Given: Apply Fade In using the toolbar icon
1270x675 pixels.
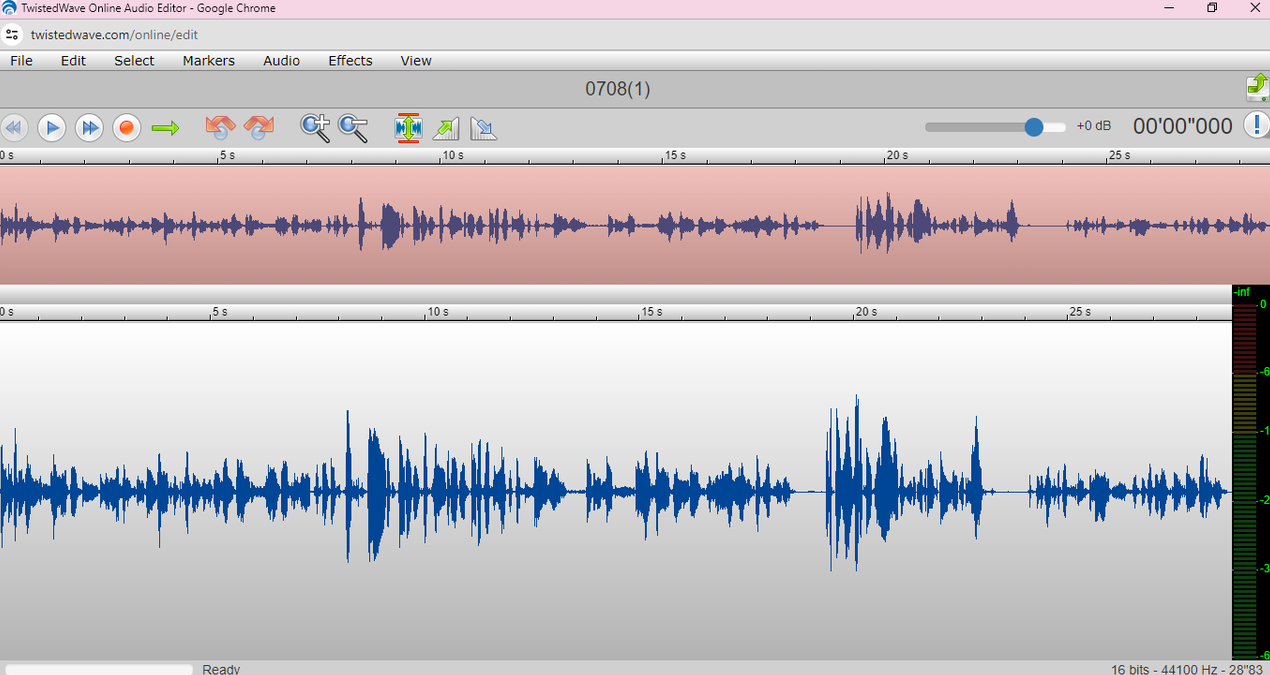Looking at the screenshot, I should click(x=446, y=128).
